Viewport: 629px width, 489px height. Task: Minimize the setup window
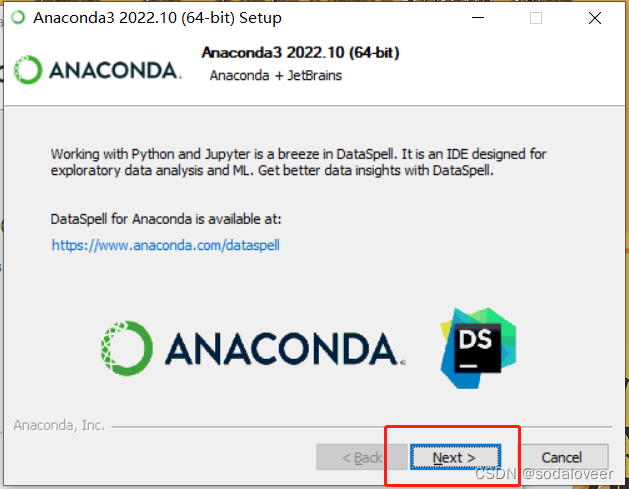[478, 18]
